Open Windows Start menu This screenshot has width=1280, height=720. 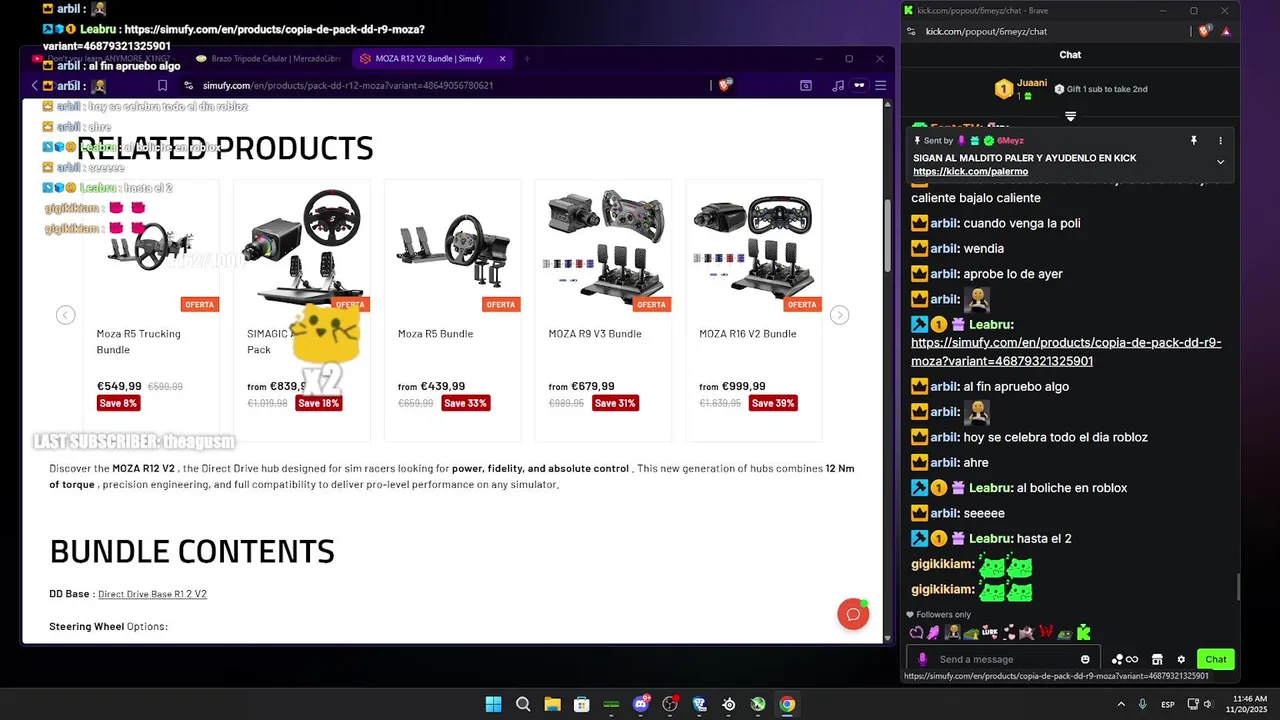coord(493,704)
